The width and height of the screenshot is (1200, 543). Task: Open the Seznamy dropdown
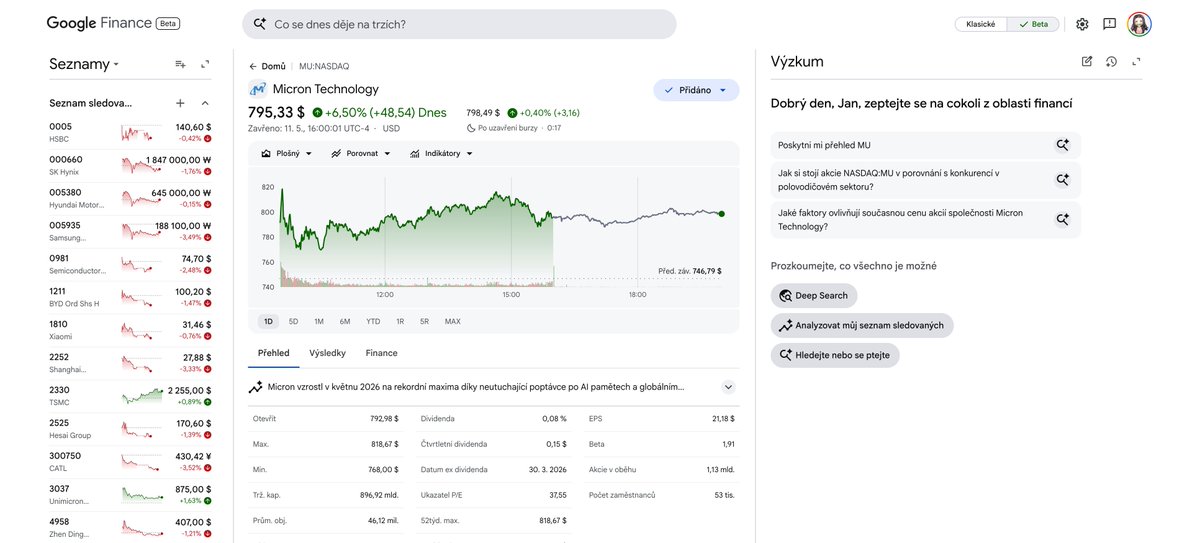pyautogui.click(x=84, y=64)
